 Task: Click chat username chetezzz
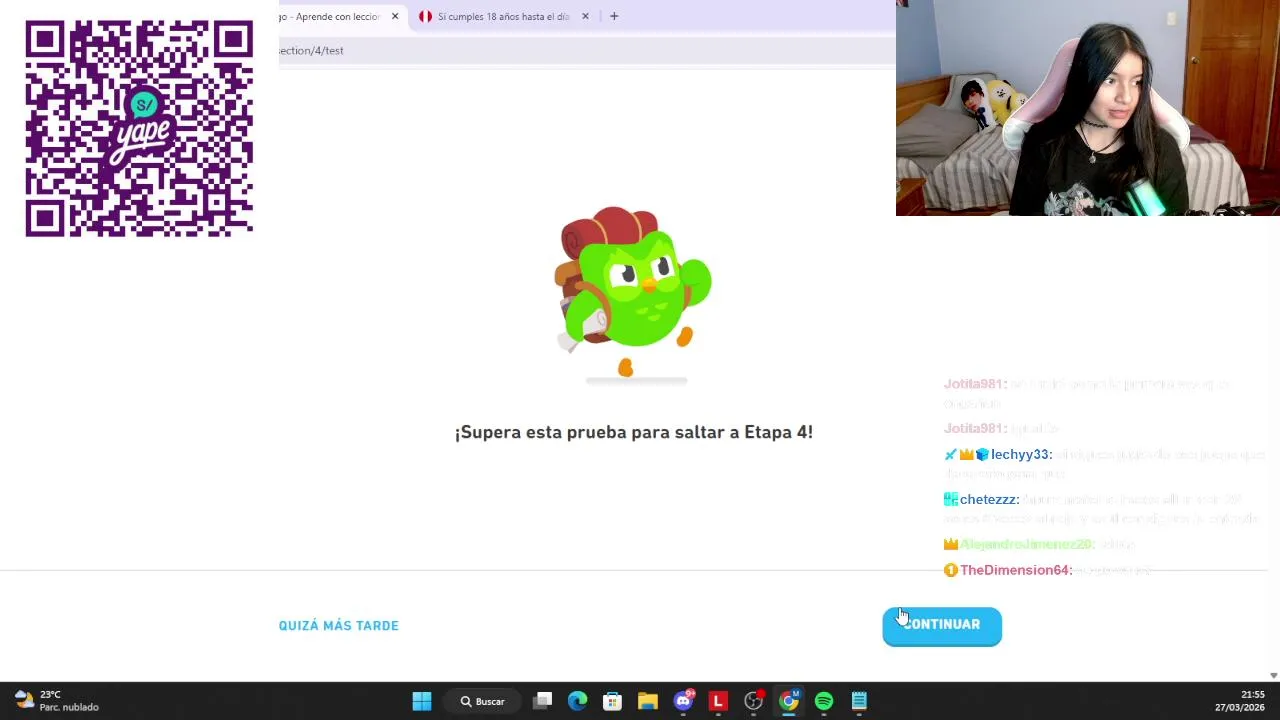(x=989, y=499)
